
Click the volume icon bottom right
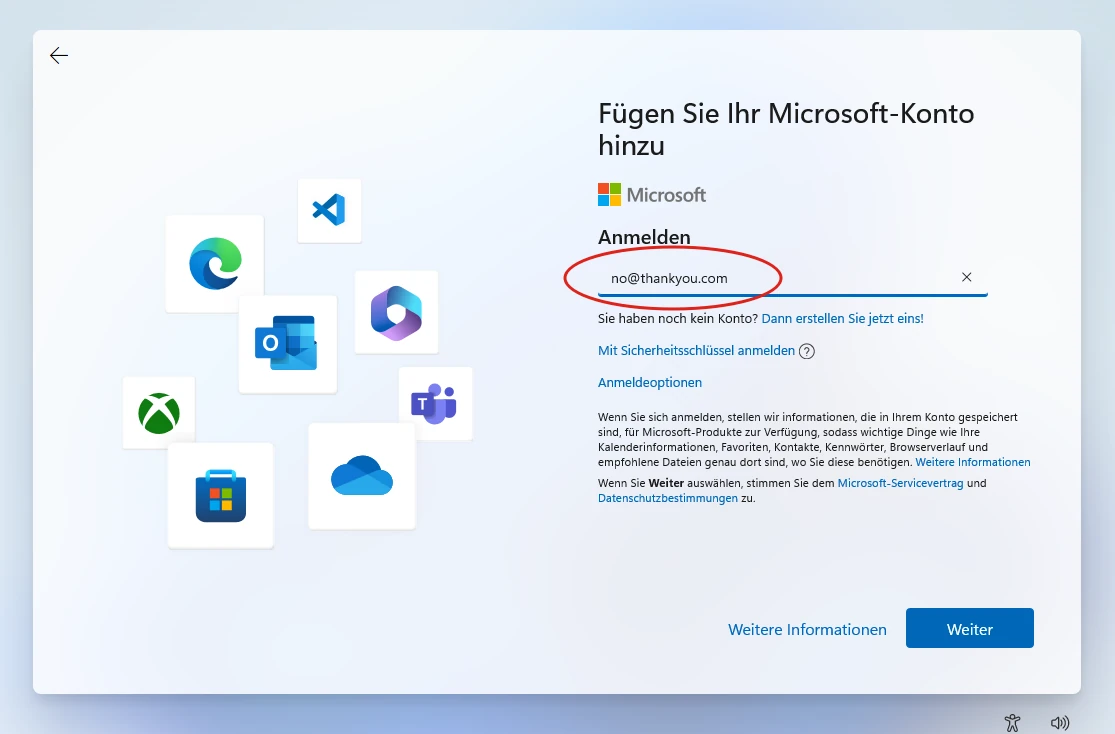coord(1060,722)
